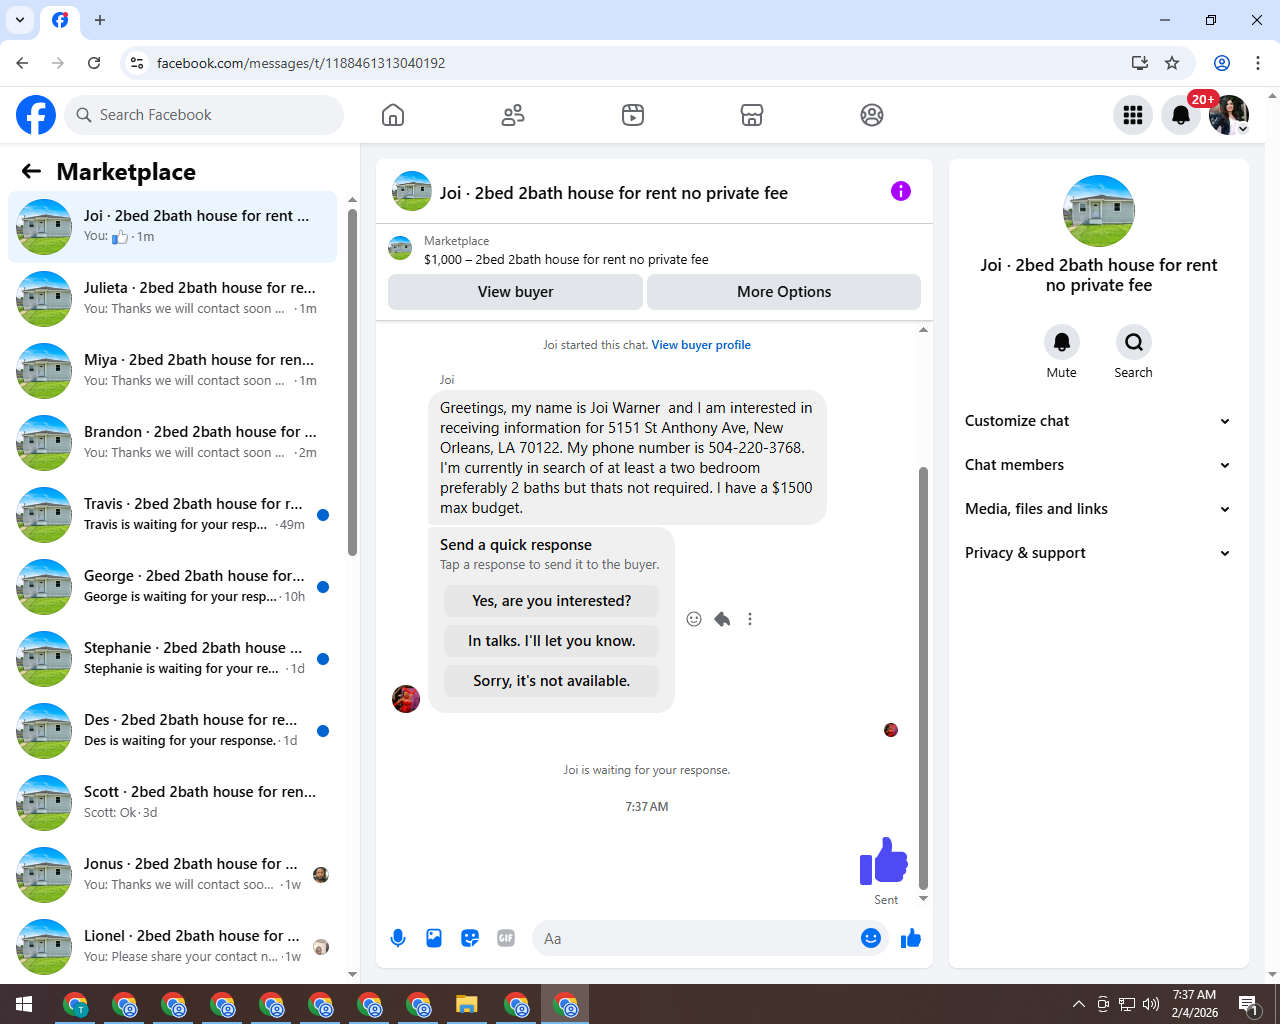Open the Windows Start button
1280x1024 pixels.
tap(24, 1004)
